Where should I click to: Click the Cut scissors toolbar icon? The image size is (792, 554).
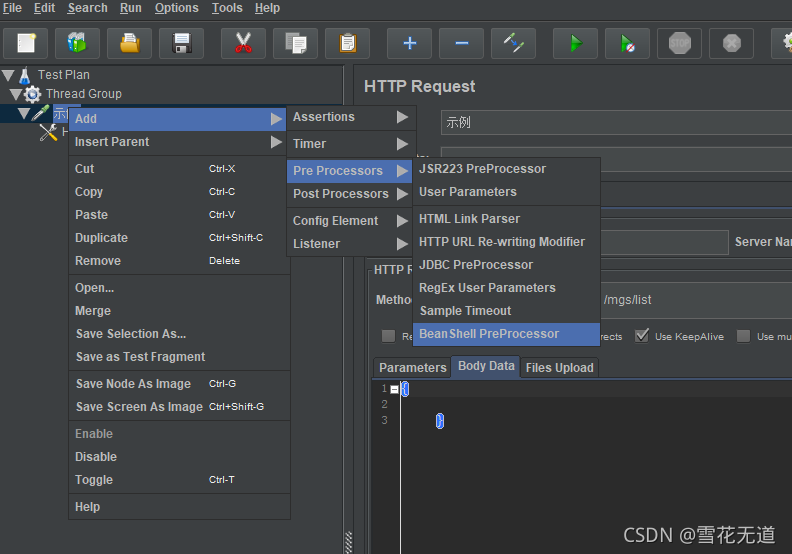[243, 43]
